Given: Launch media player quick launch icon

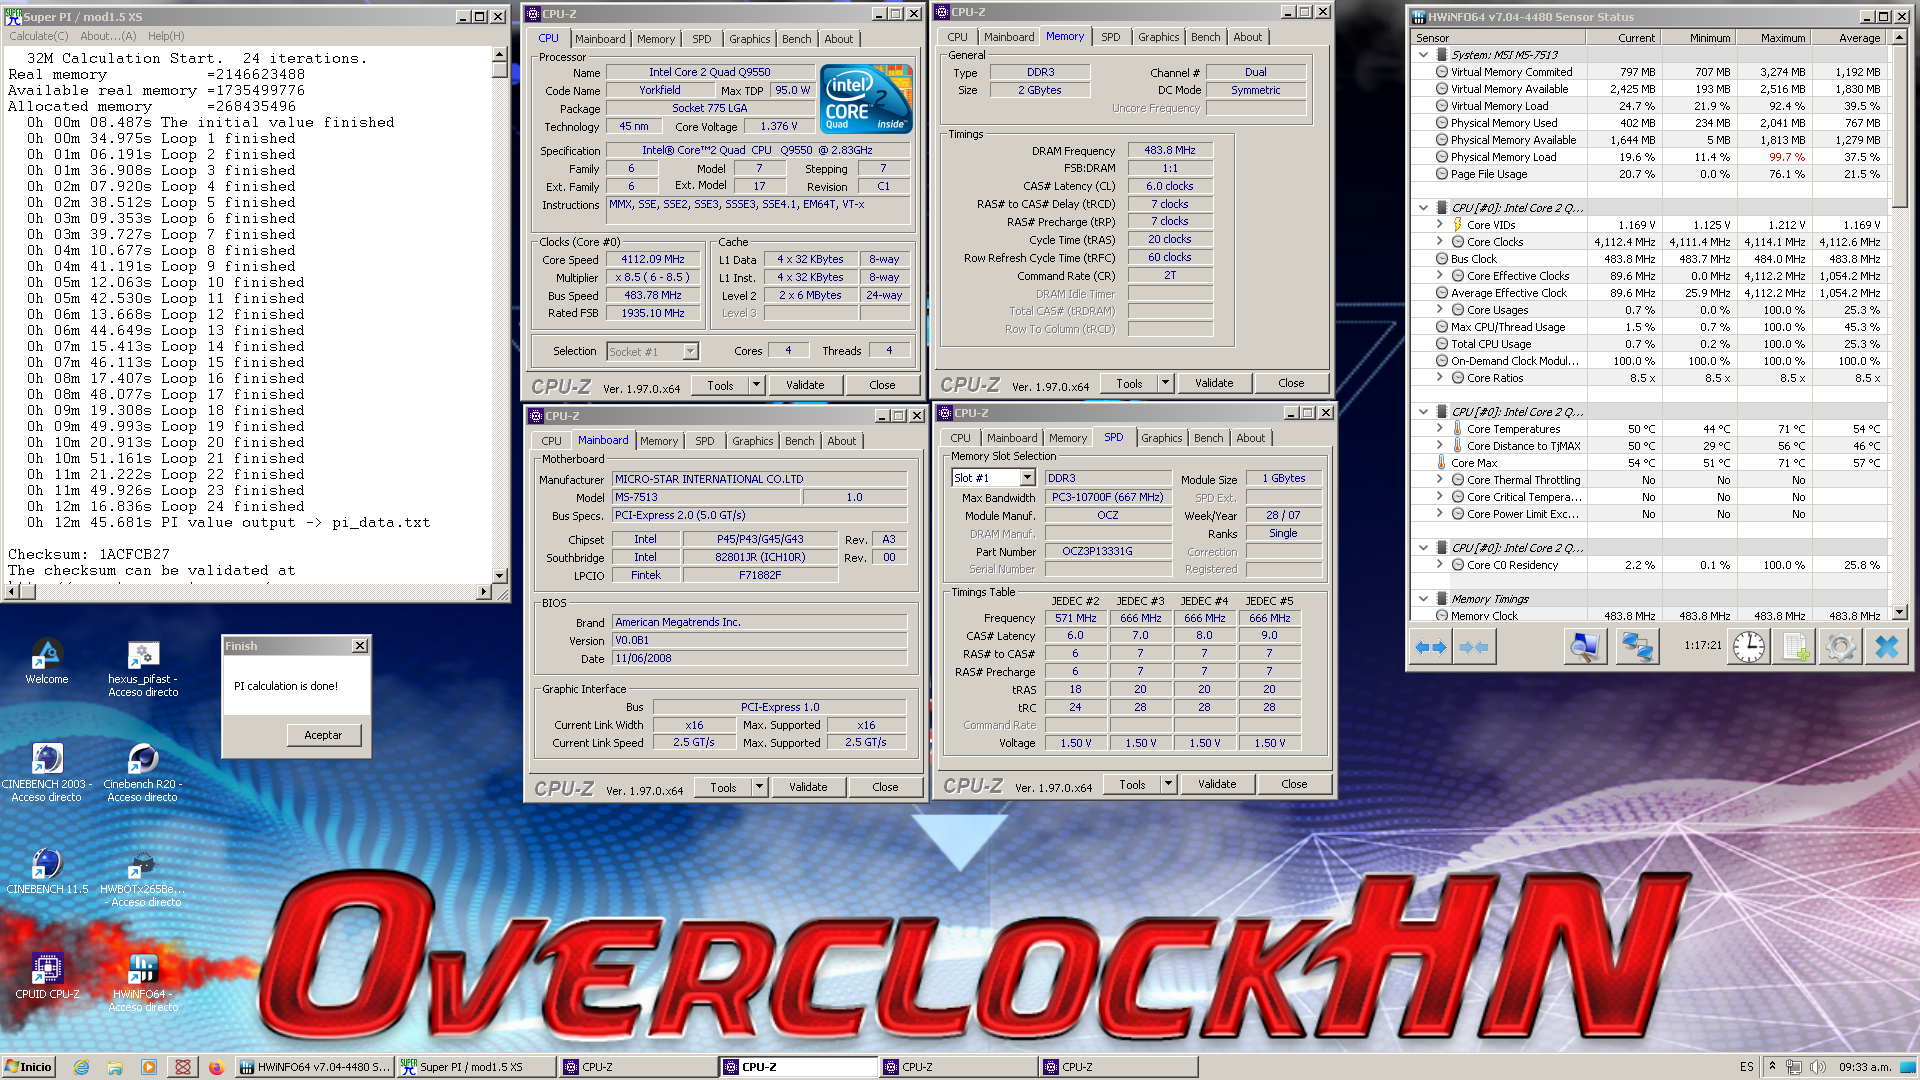Looking at the screenshot, I should (x=149, y=1067).
